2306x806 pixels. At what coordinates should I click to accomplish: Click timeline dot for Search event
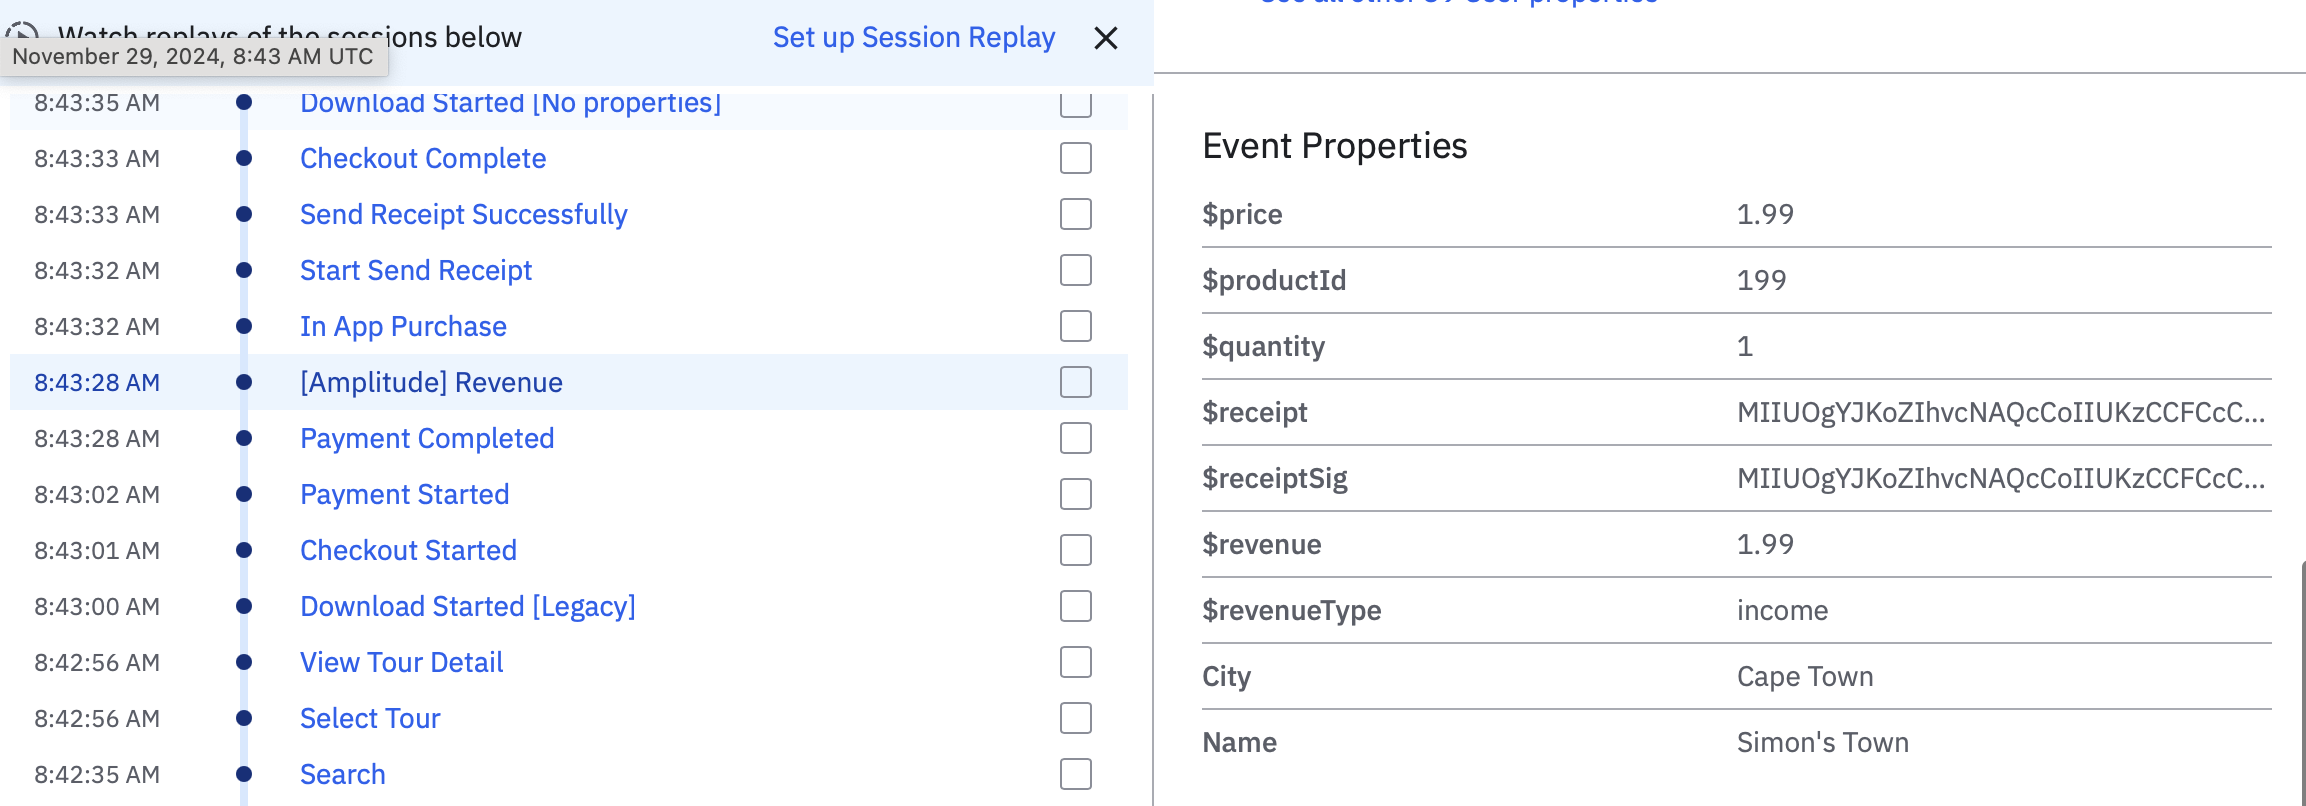244,774
